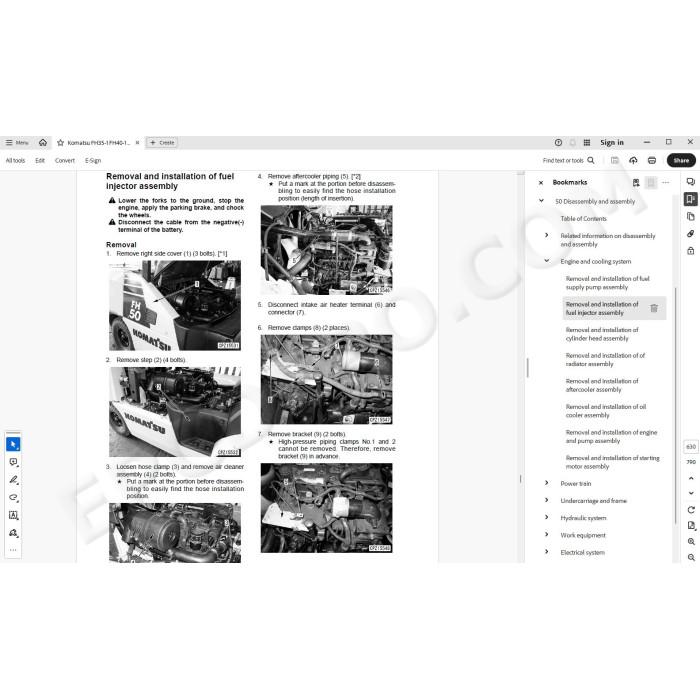700x700 pixels.
Task: Open bookmark for fuel supply pump assembly
Action: click(607, 283)
